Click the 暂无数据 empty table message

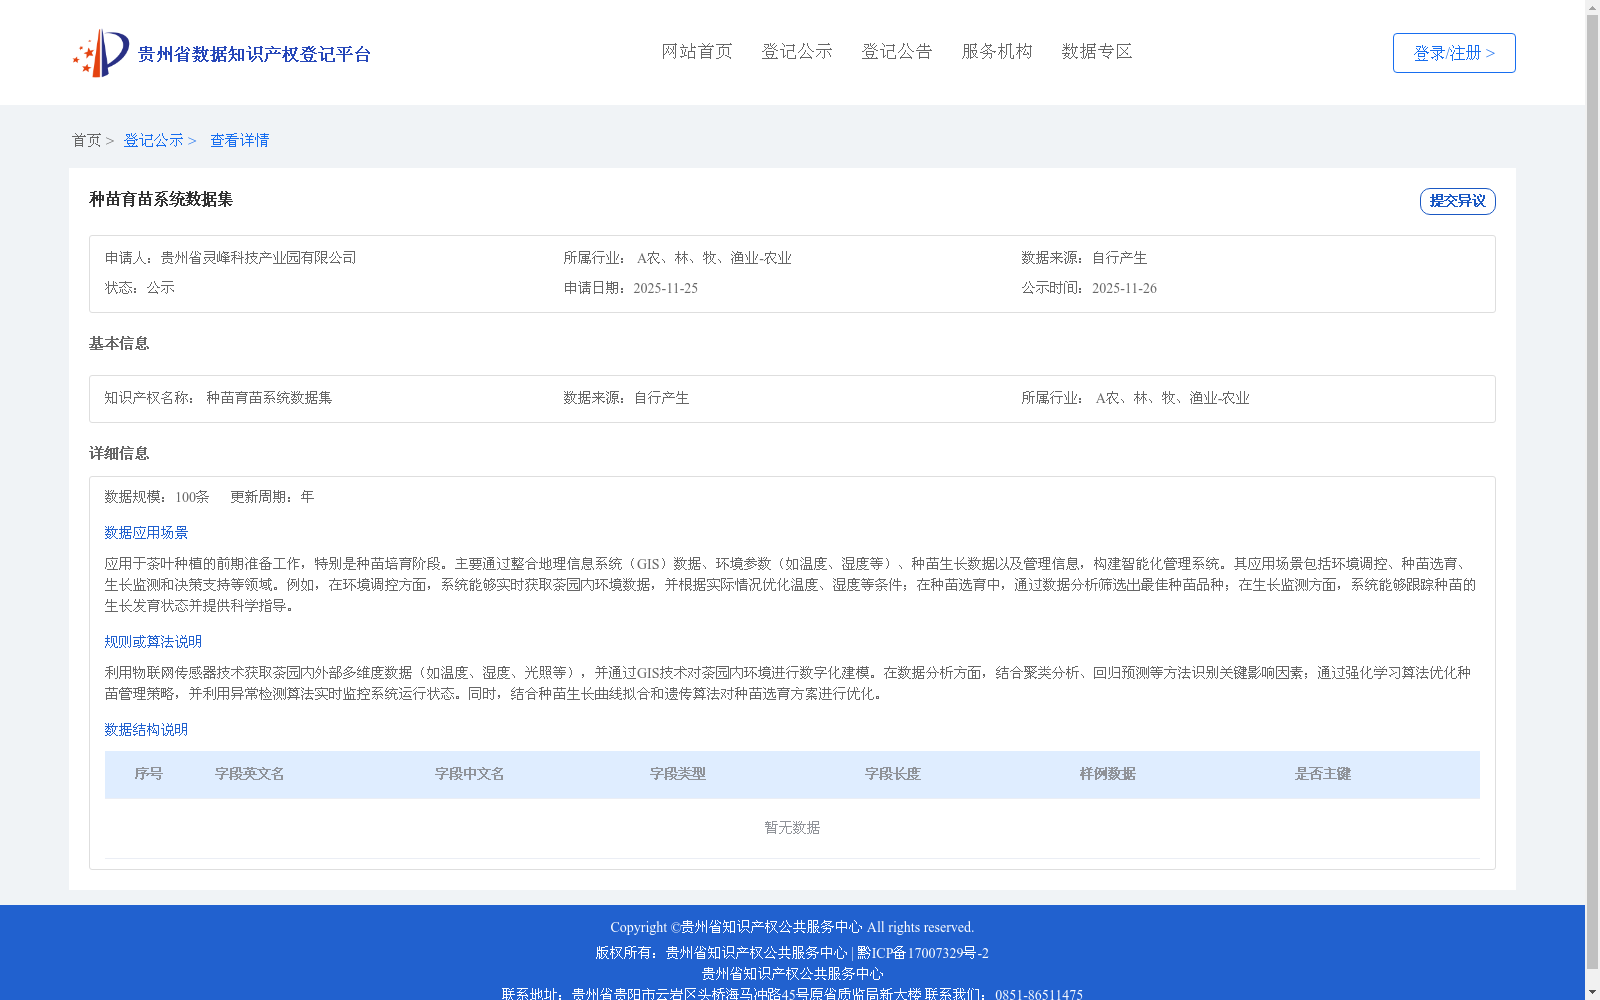pos(792,828)
